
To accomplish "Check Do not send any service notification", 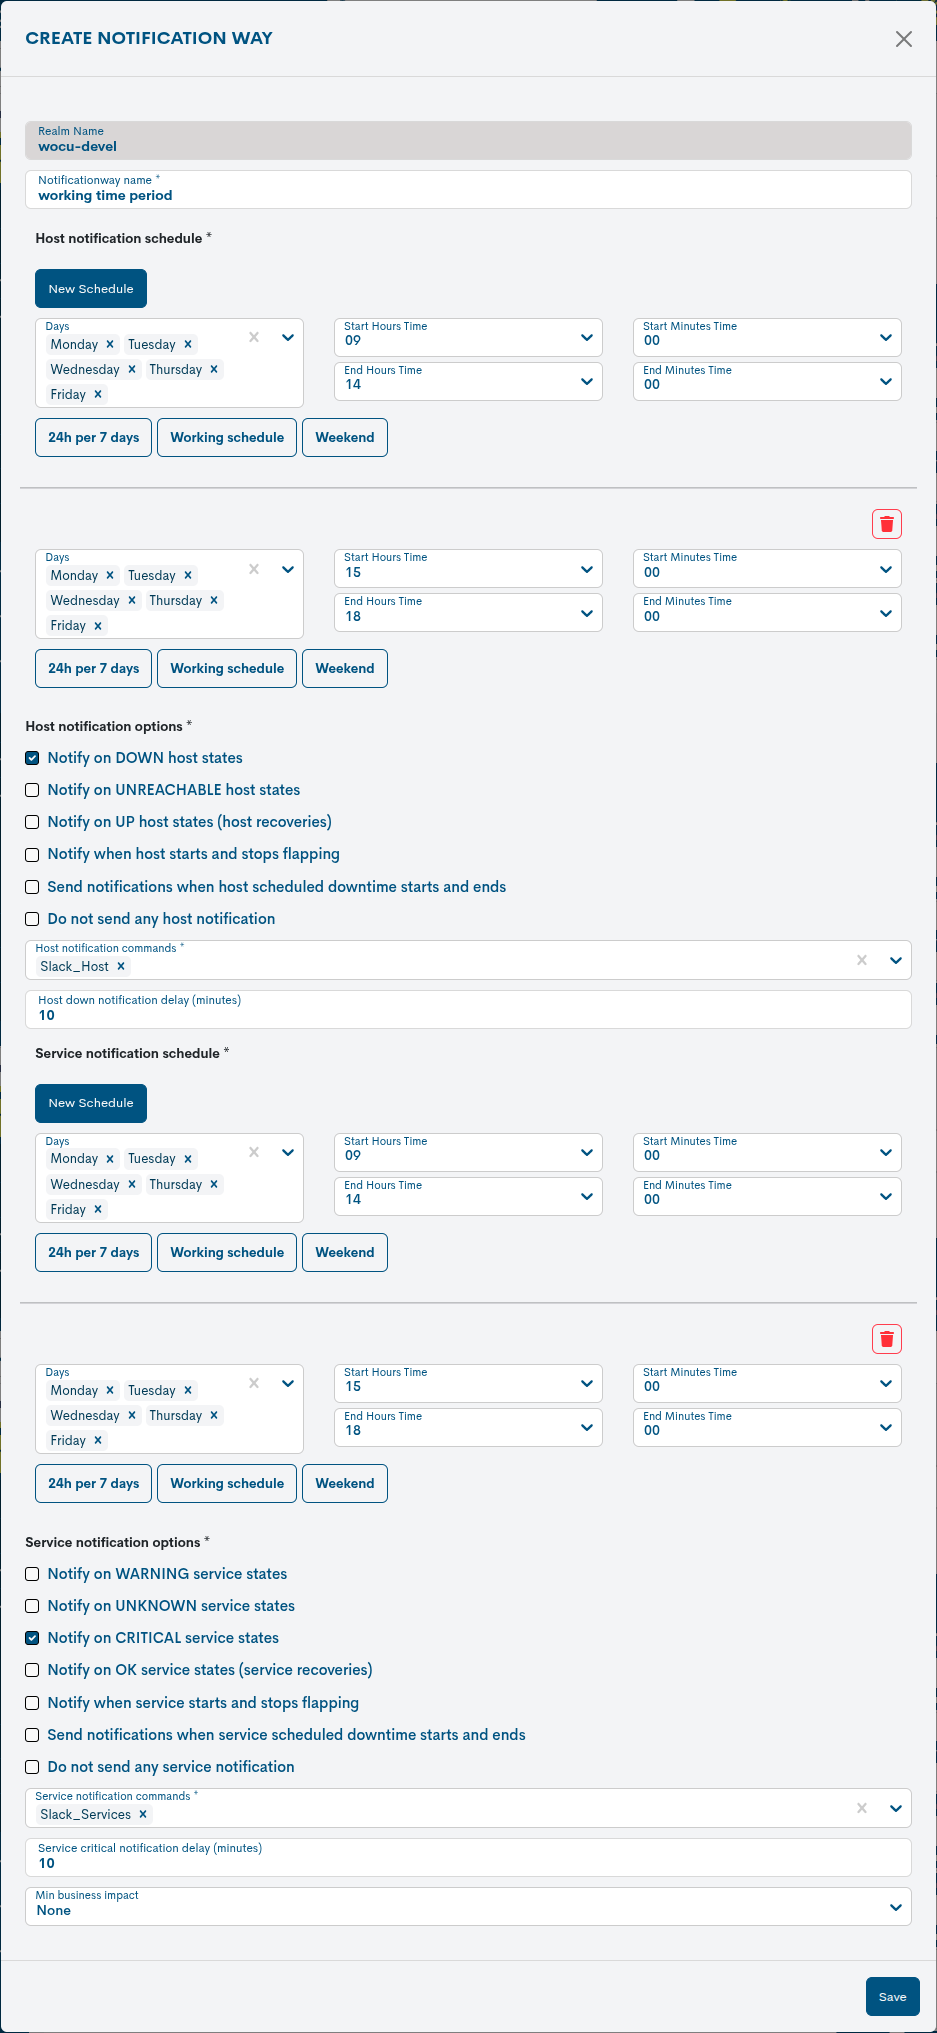I will coord(32,1767).
